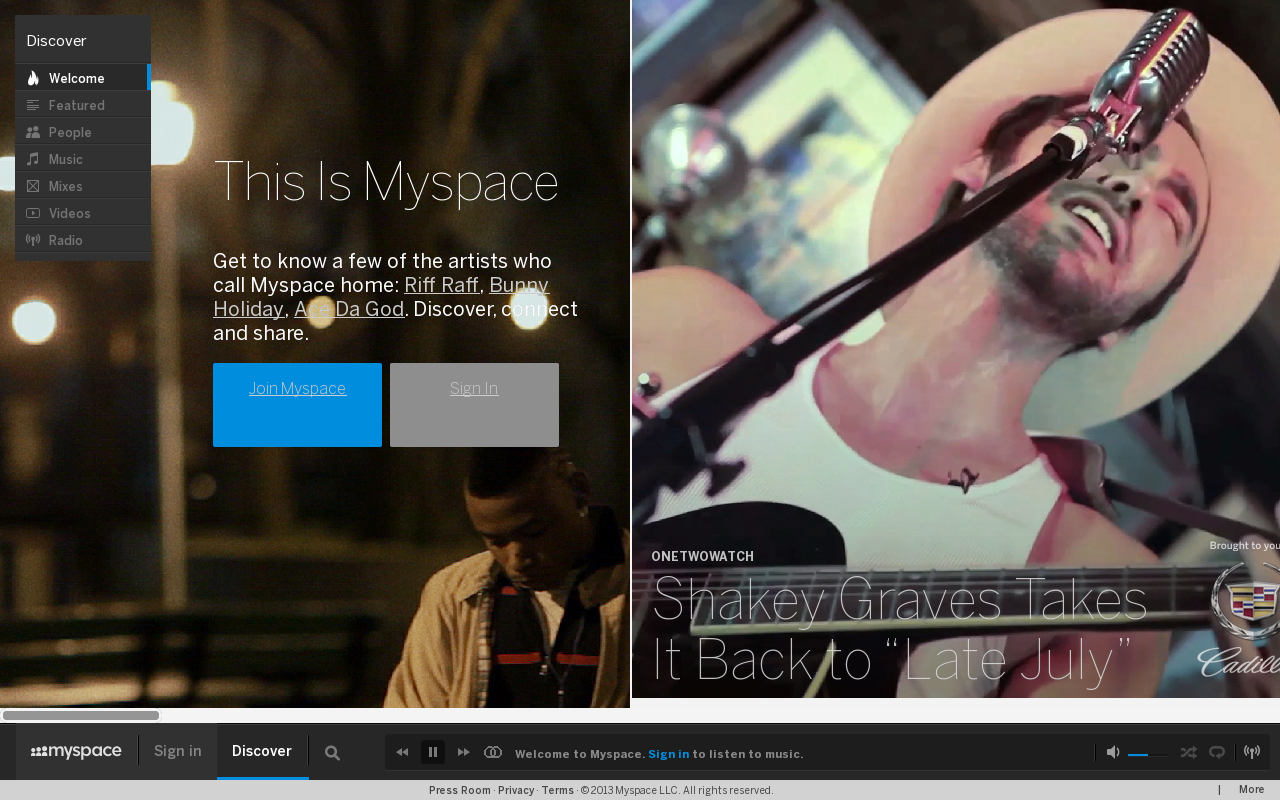Click the Join Myspace button

[297, 405]
